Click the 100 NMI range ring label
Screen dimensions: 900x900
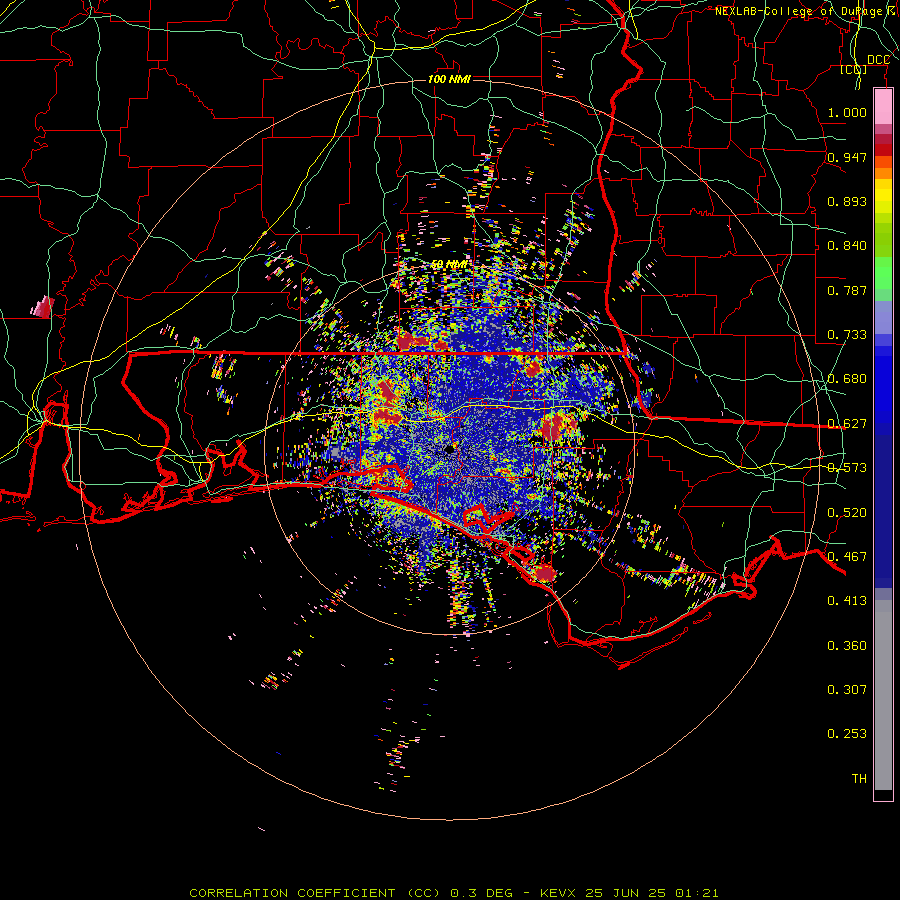click(449, 79)
